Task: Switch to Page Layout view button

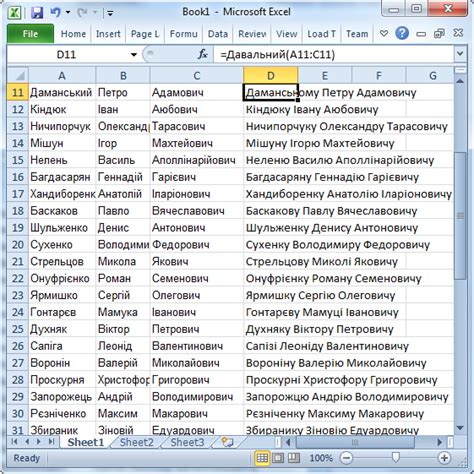Action: click(x=278, y=458)
